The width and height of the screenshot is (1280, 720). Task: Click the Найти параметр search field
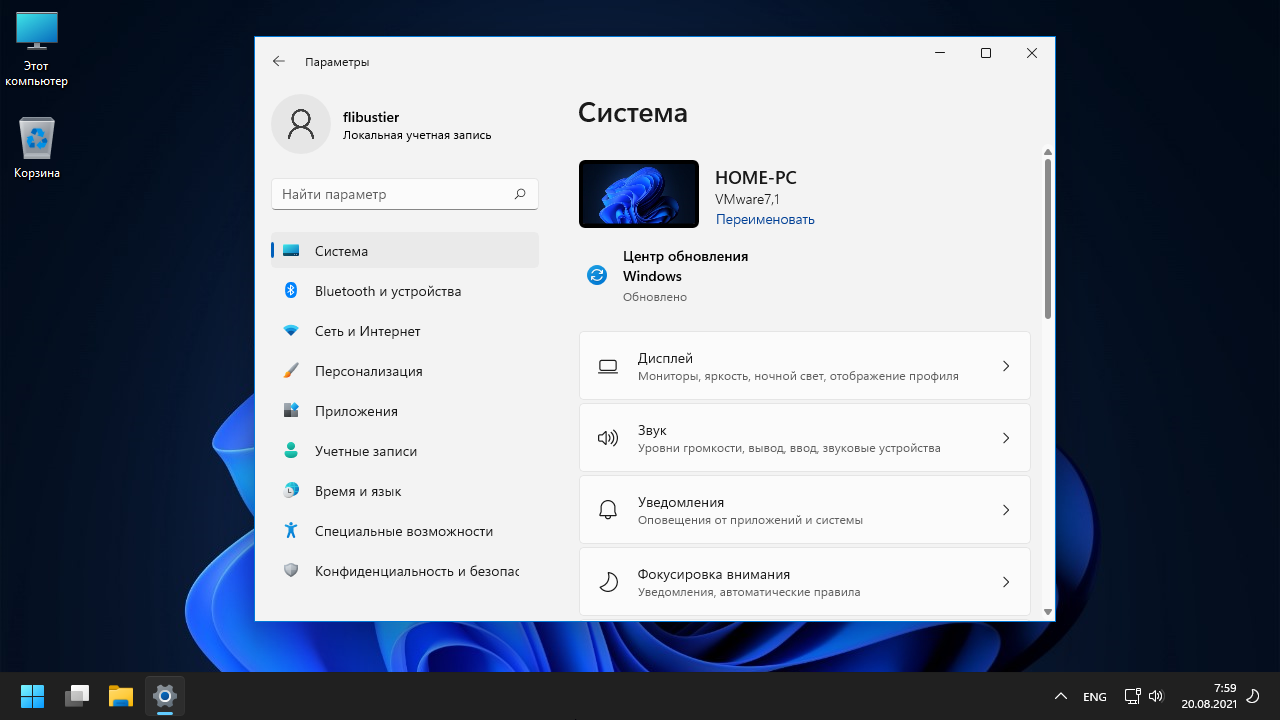click(395, 194)
